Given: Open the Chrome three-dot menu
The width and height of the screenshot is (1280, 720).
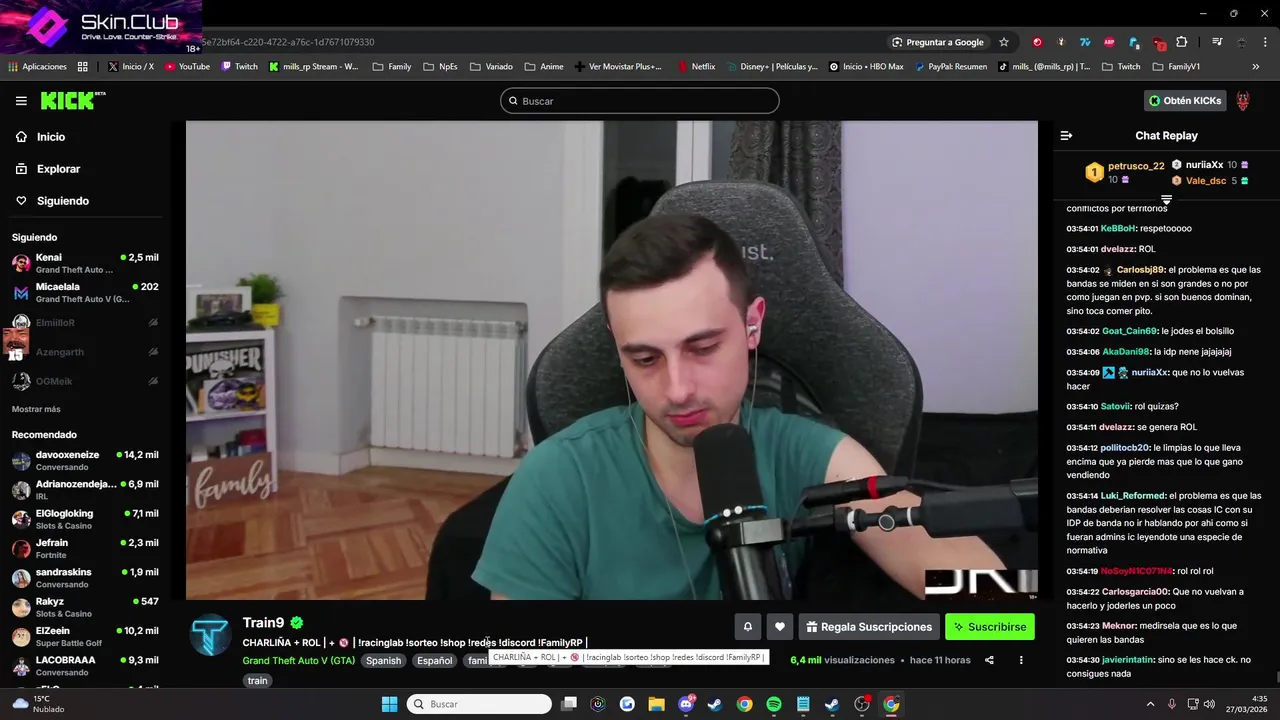Looking at the screenshot, I should (1265, 42).
